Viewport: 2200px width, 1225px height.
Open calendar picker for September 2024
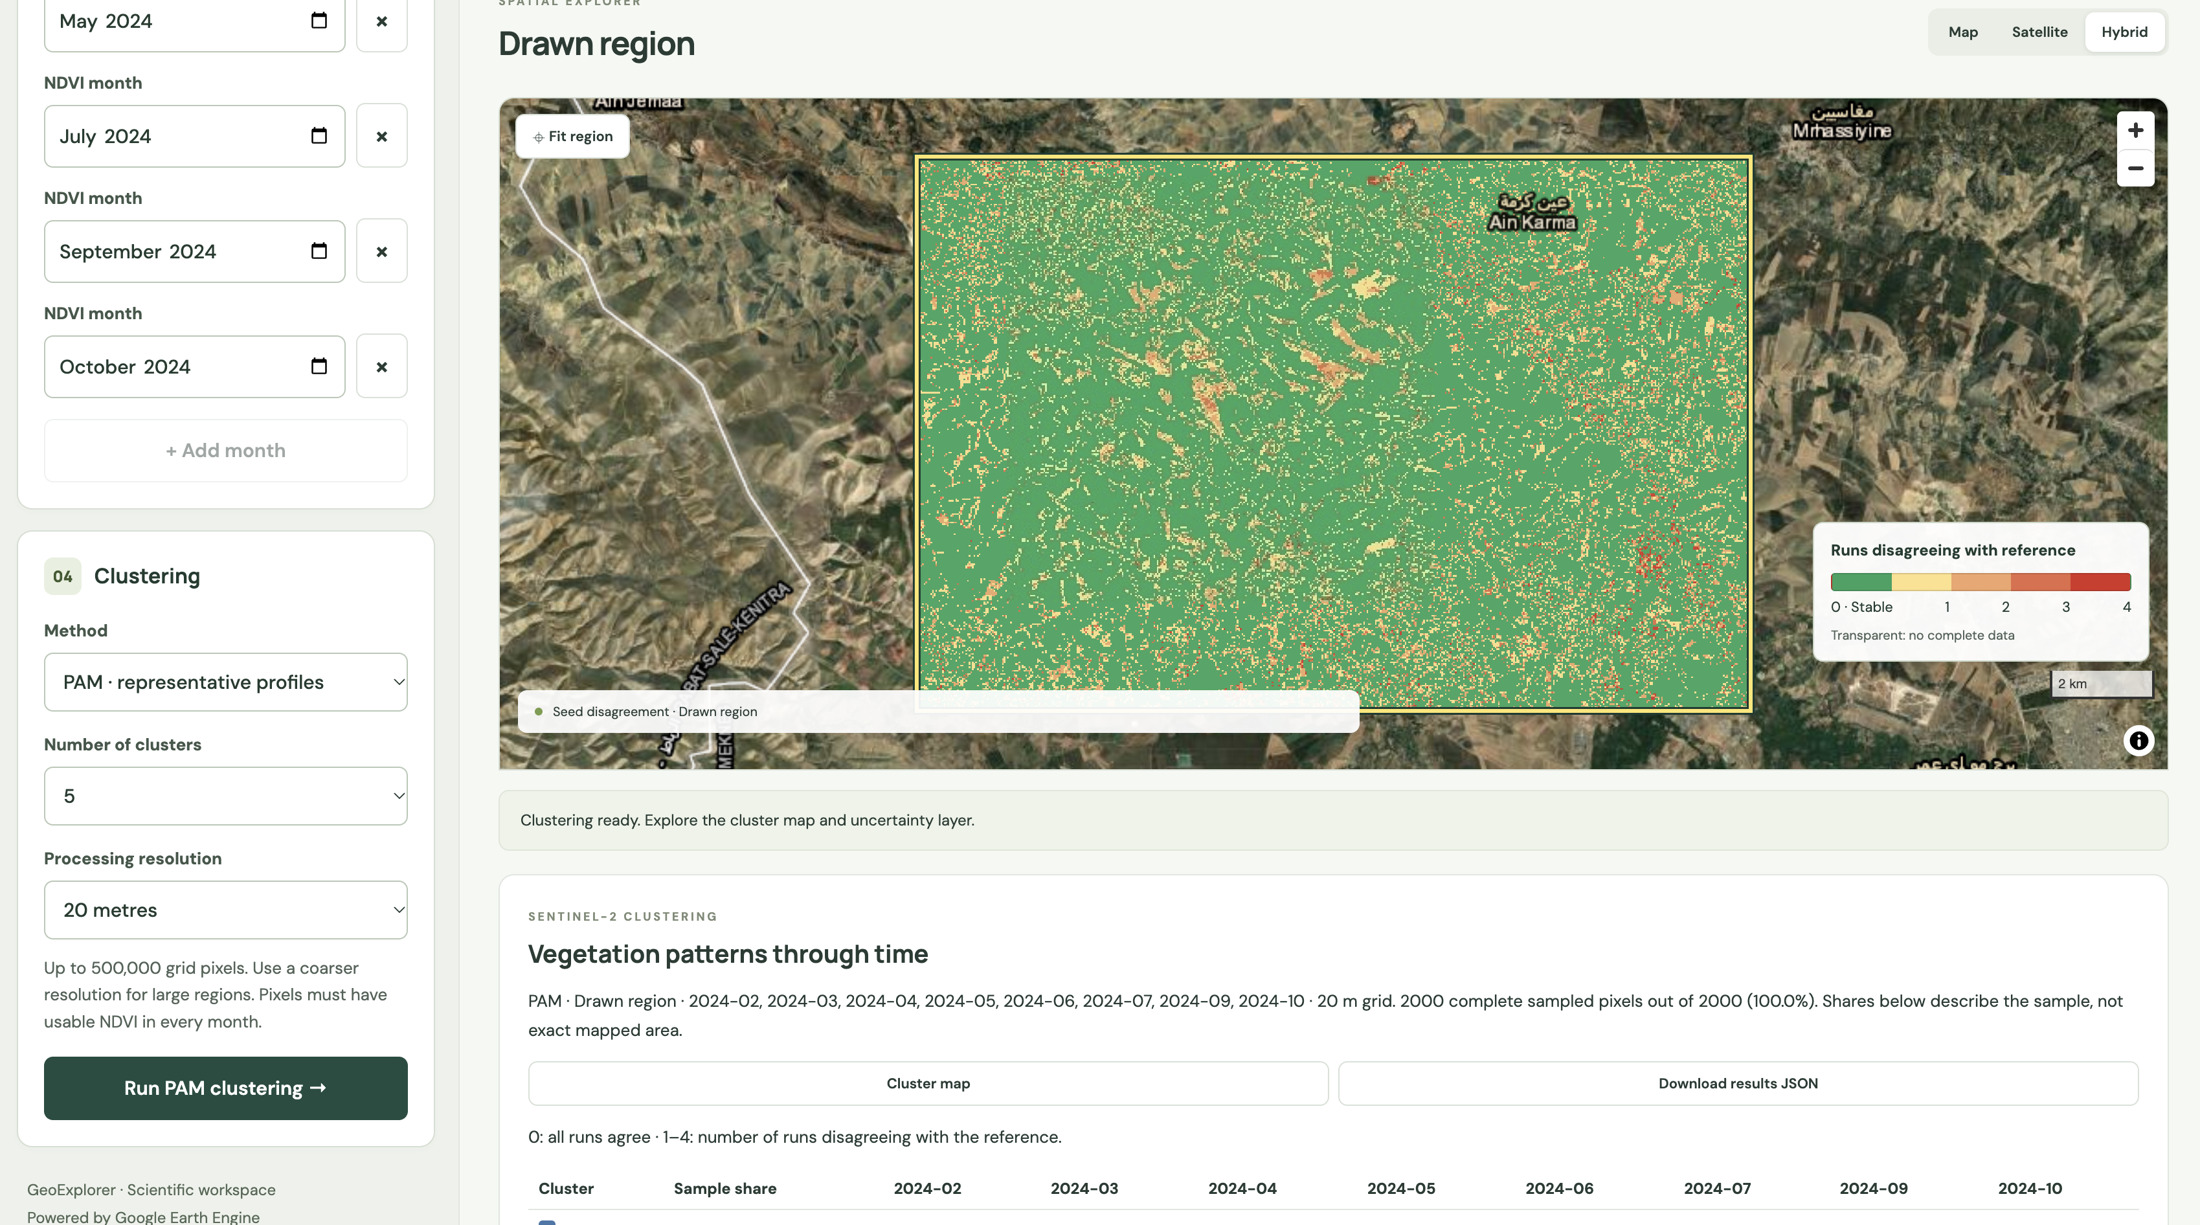pyautogui.click(x=319, y=250)
